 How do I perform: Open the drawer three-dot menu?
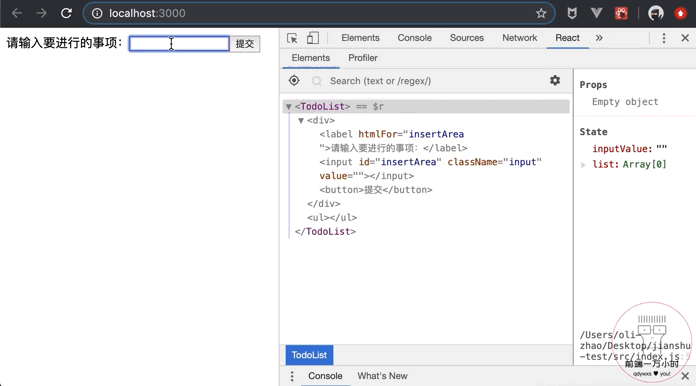pyautogui.click(x=292, y=376)
